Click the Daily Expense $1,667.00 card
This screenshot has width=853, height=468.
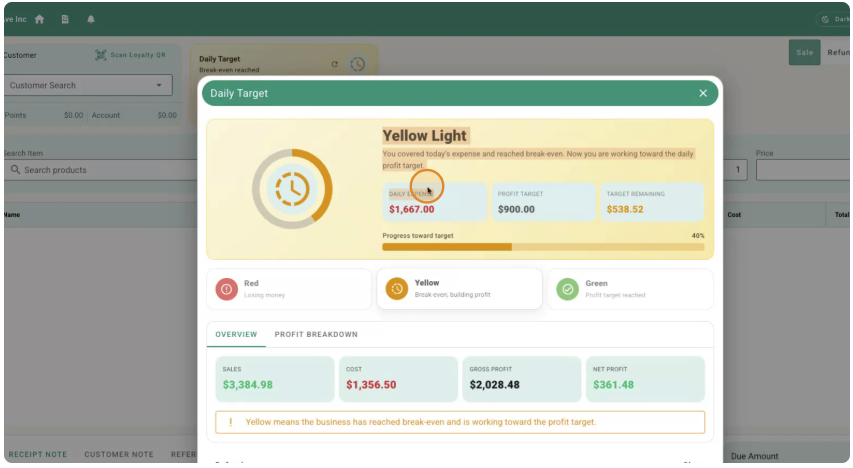434,202
